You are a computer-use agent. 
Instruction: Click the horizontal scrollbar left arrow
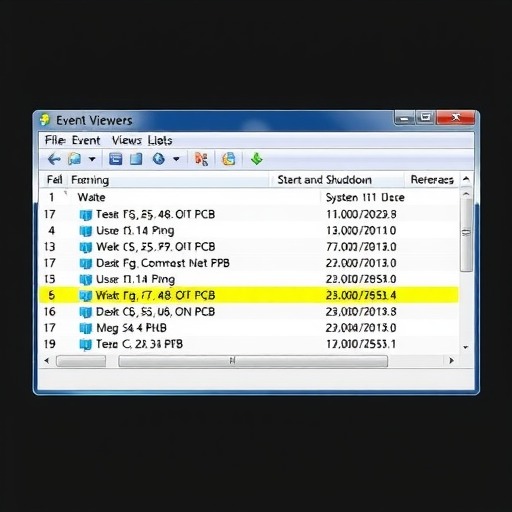(47, 360)
